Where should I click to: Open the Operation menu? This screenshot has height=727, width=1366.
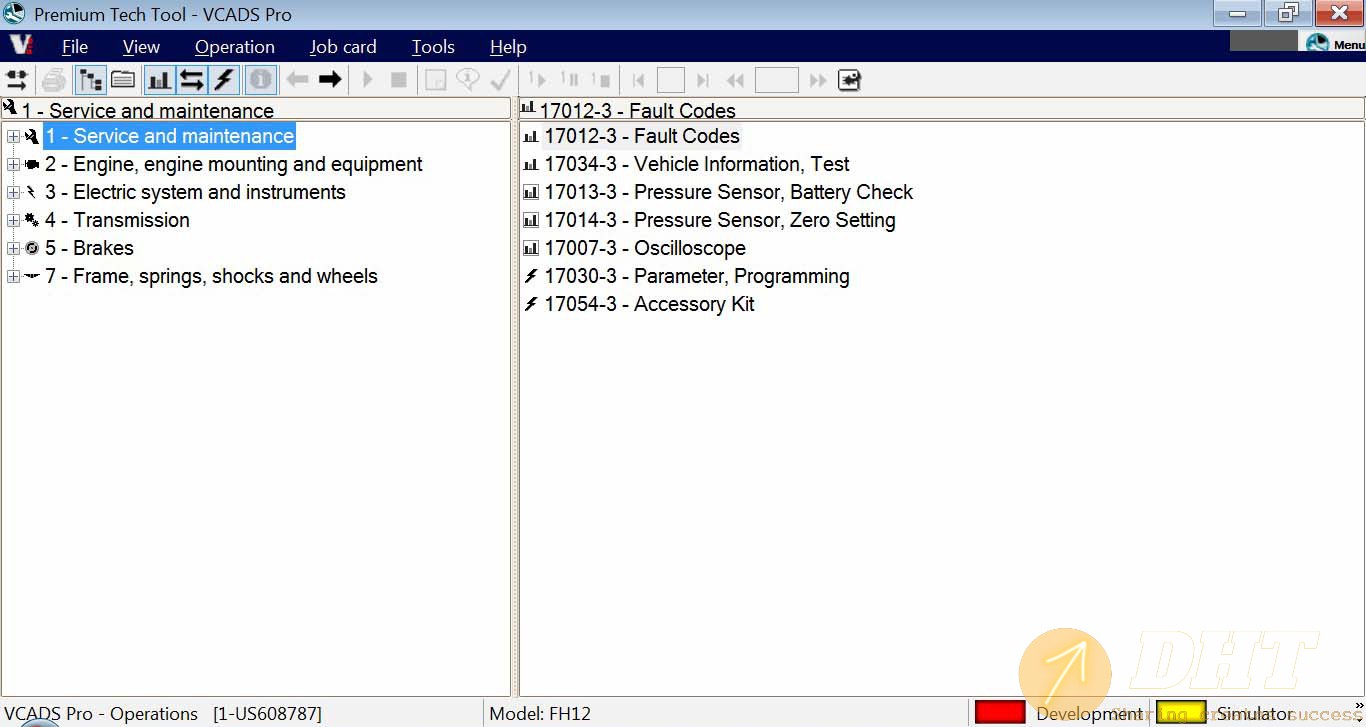[235, 47]
